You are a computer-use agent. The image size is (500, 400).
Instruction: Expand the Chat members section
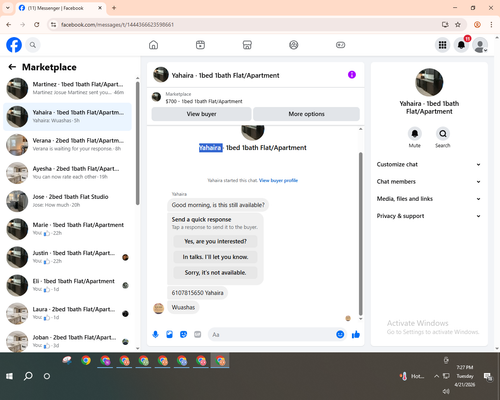coord(429,182)
